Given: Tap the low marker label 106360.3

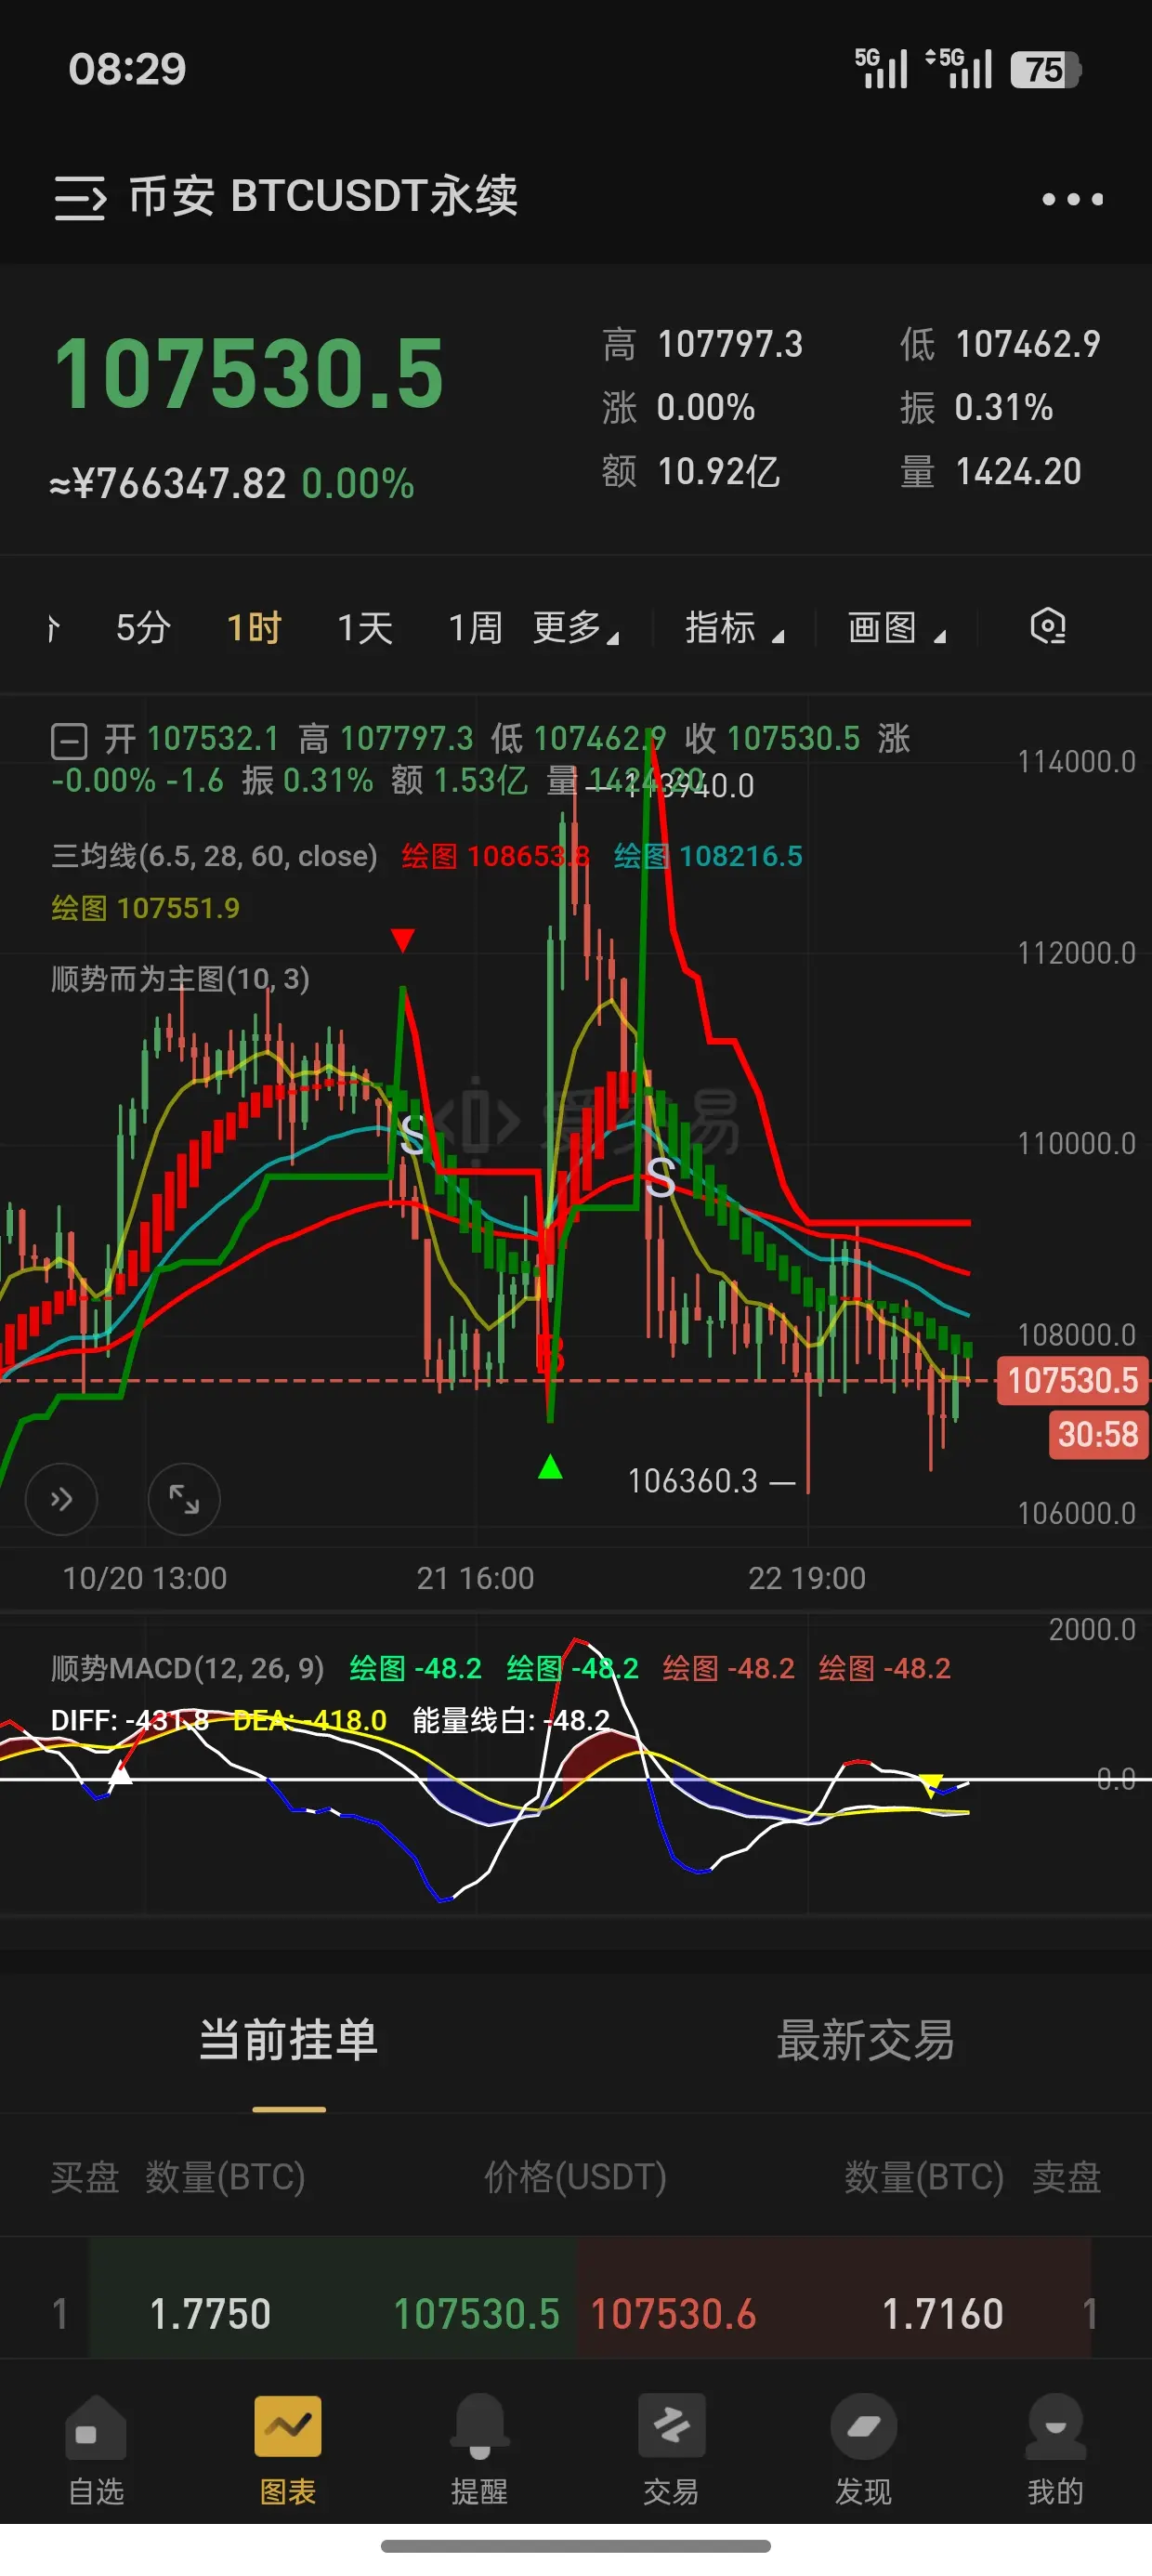Looking at the screenshot, I should coord(692,1480).
